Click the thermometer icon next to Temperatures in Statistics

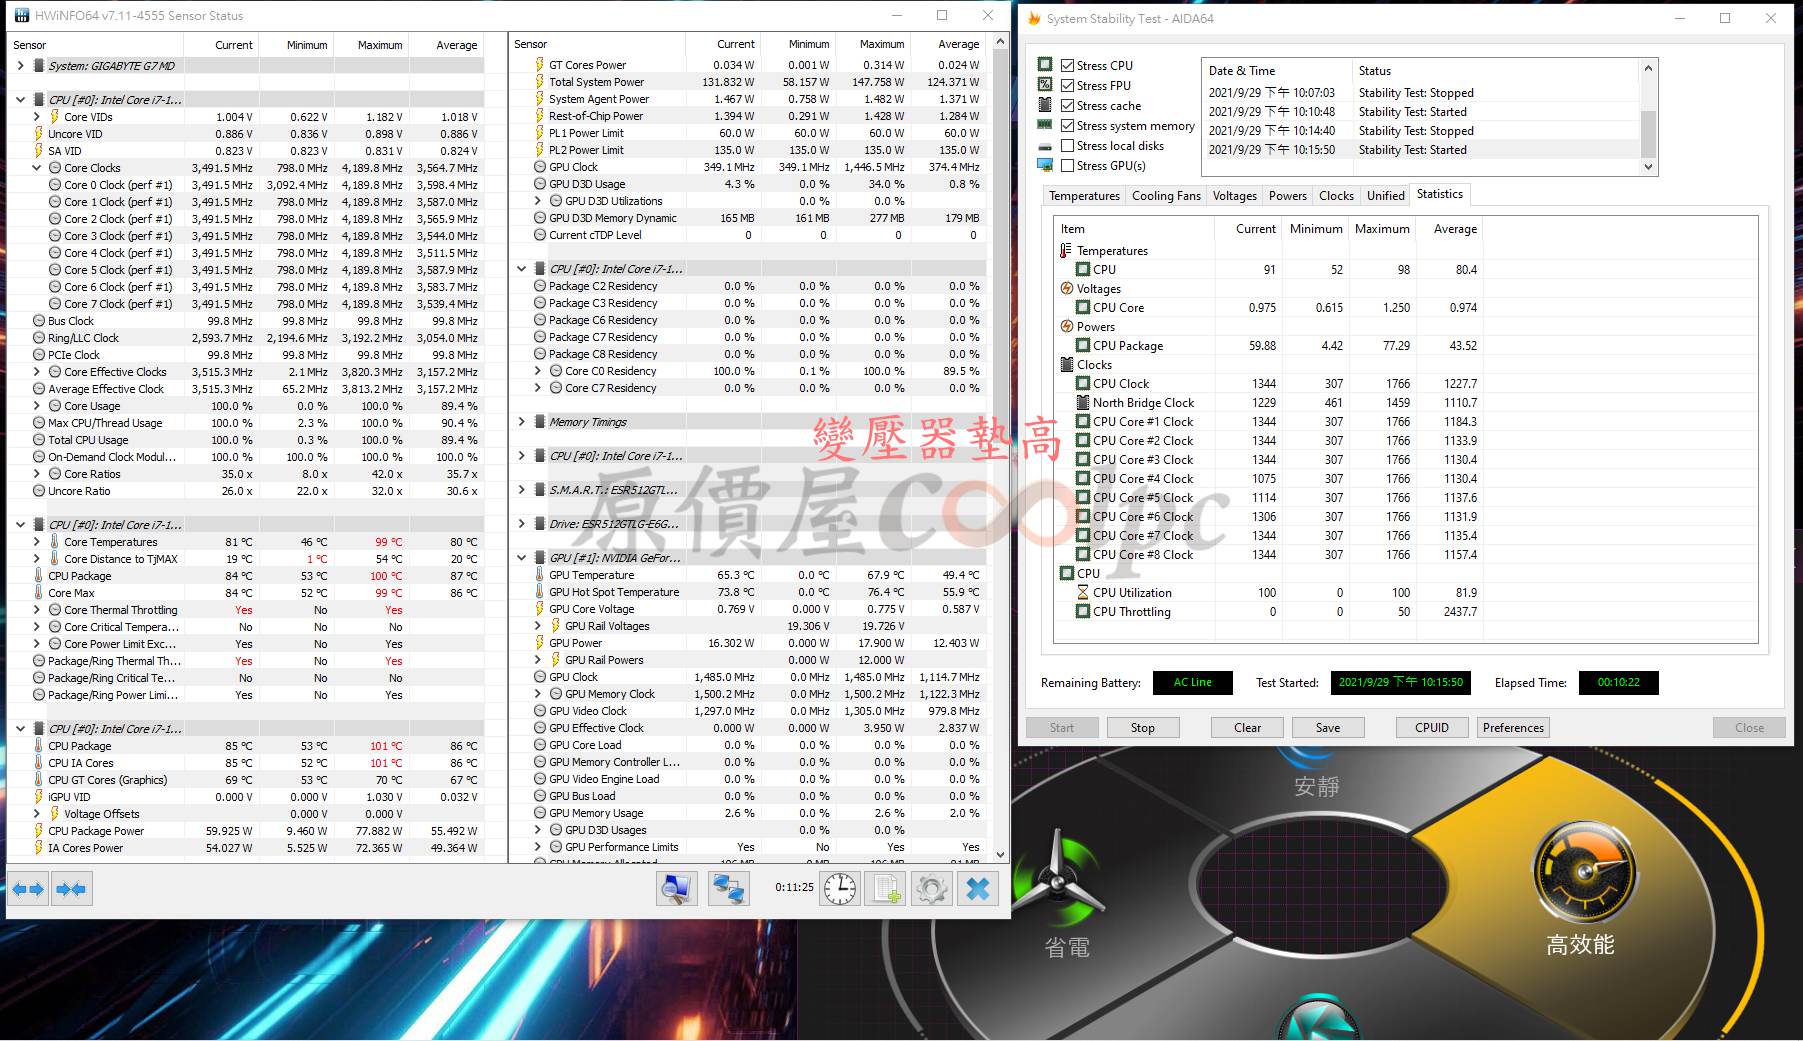1066,250
